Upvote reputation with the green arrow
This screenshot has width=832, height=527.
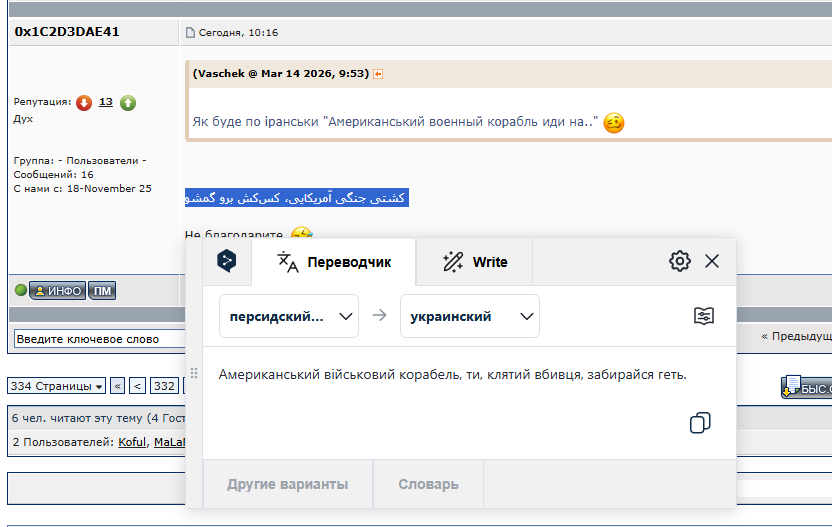click(128, 102)
